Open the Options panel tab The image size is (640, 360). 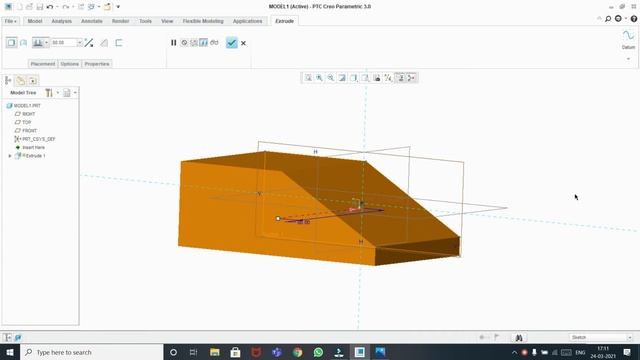(69, 64)
